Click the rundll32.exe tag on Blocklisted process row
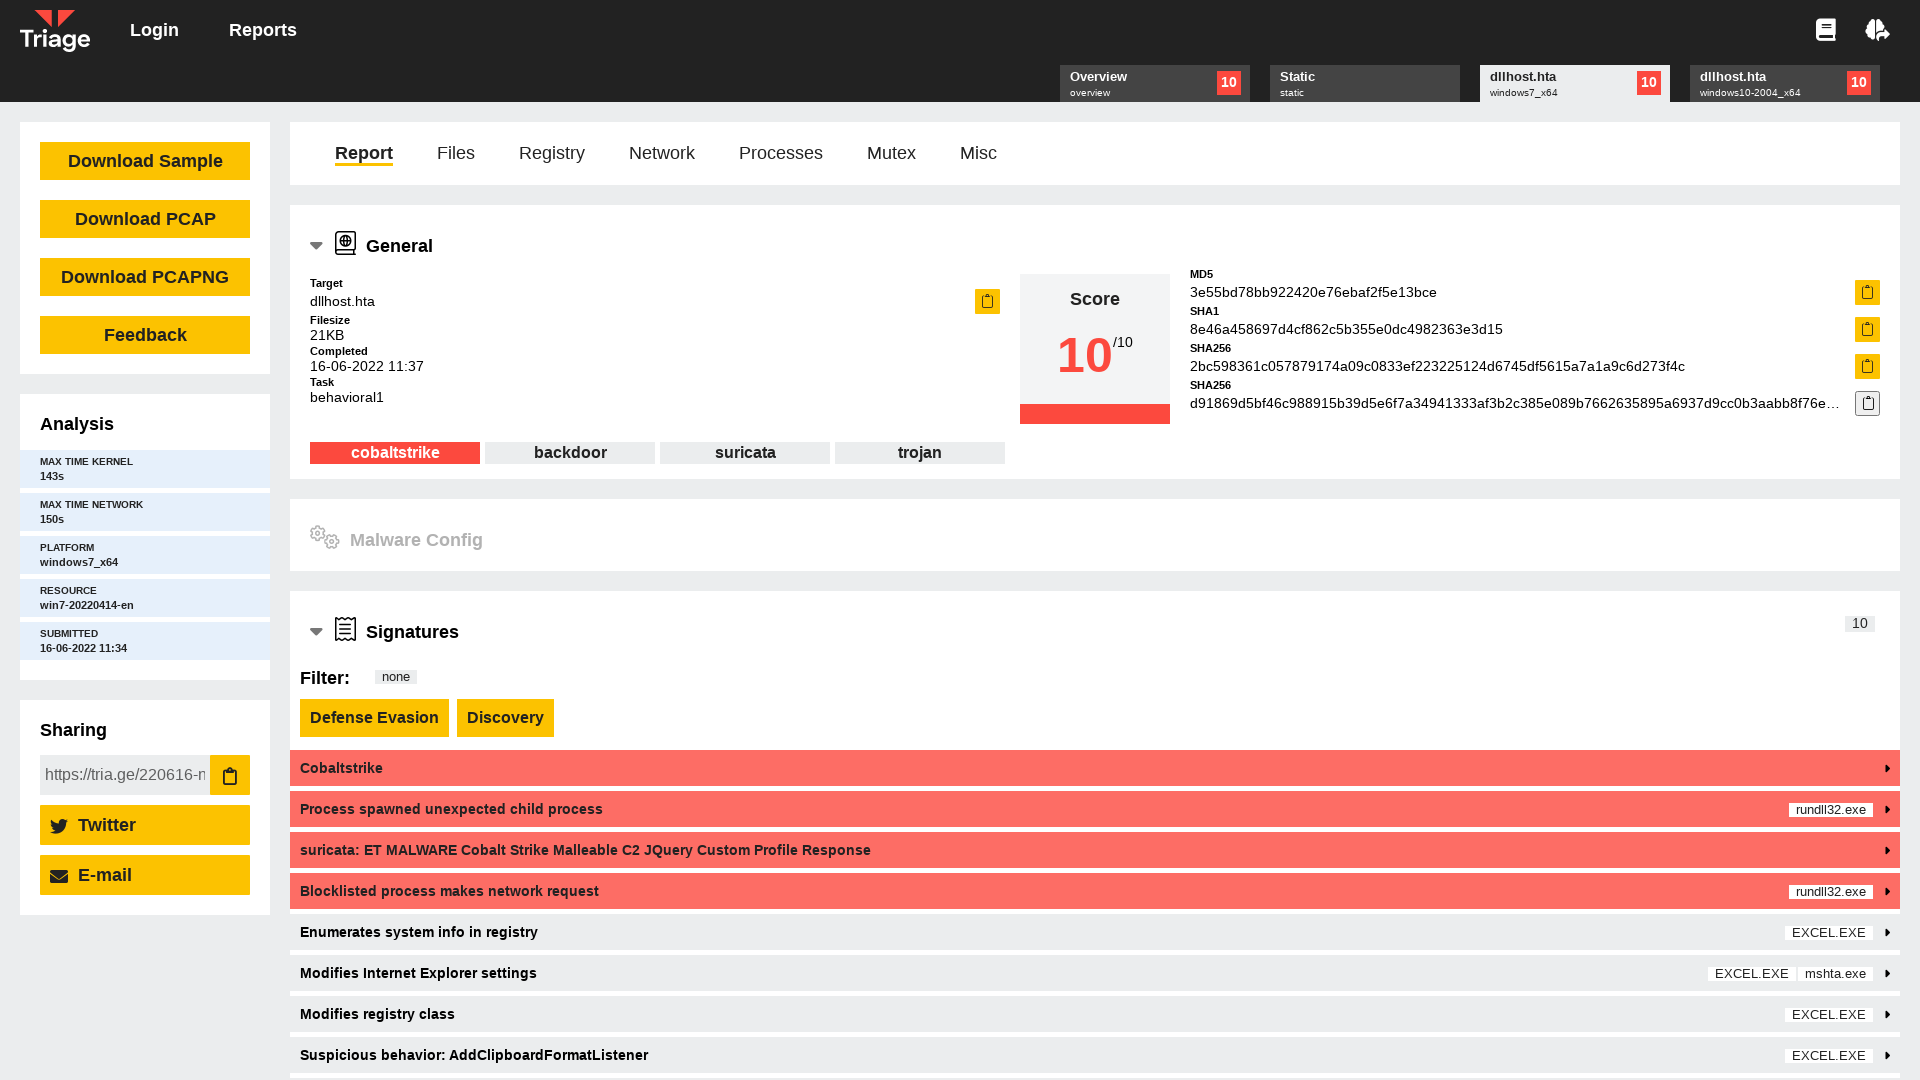 click(1831, 892)
